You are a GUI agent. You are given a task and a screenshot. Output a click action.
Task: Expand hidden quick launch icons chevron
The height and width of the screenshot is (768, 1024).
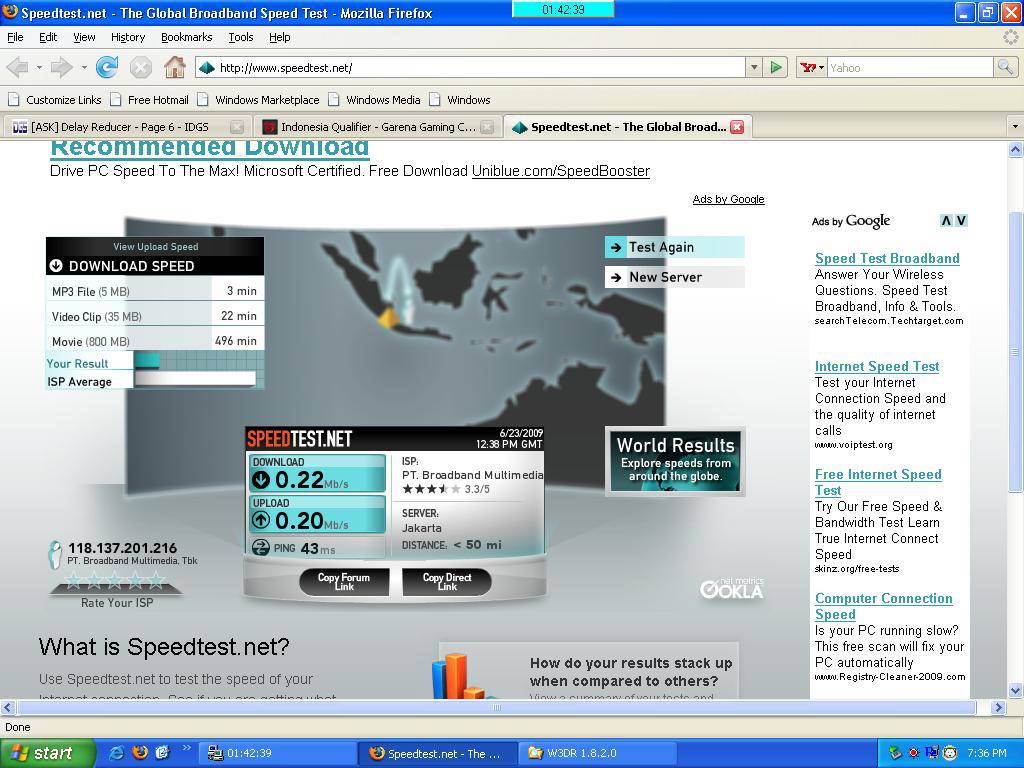coord(186,748)
